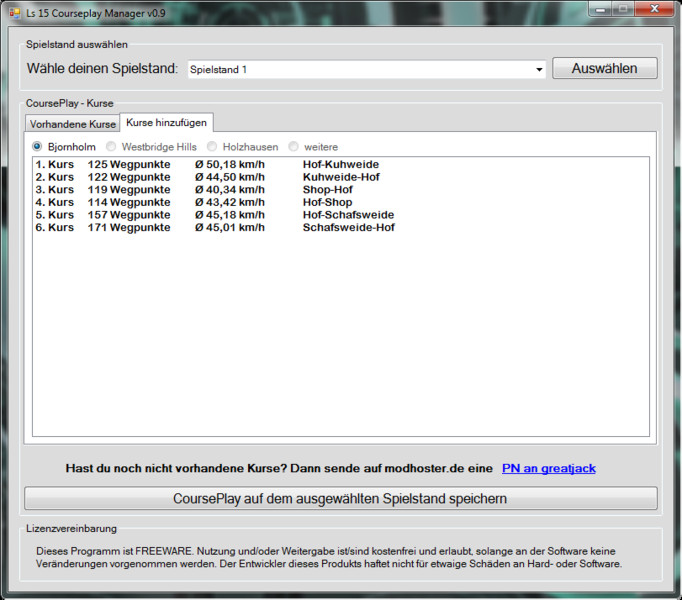Image resolution: width=682 pixels, height=600 pixels.
Task: Select the Westbridge Hills radio button
Action: tap(112, 147)
